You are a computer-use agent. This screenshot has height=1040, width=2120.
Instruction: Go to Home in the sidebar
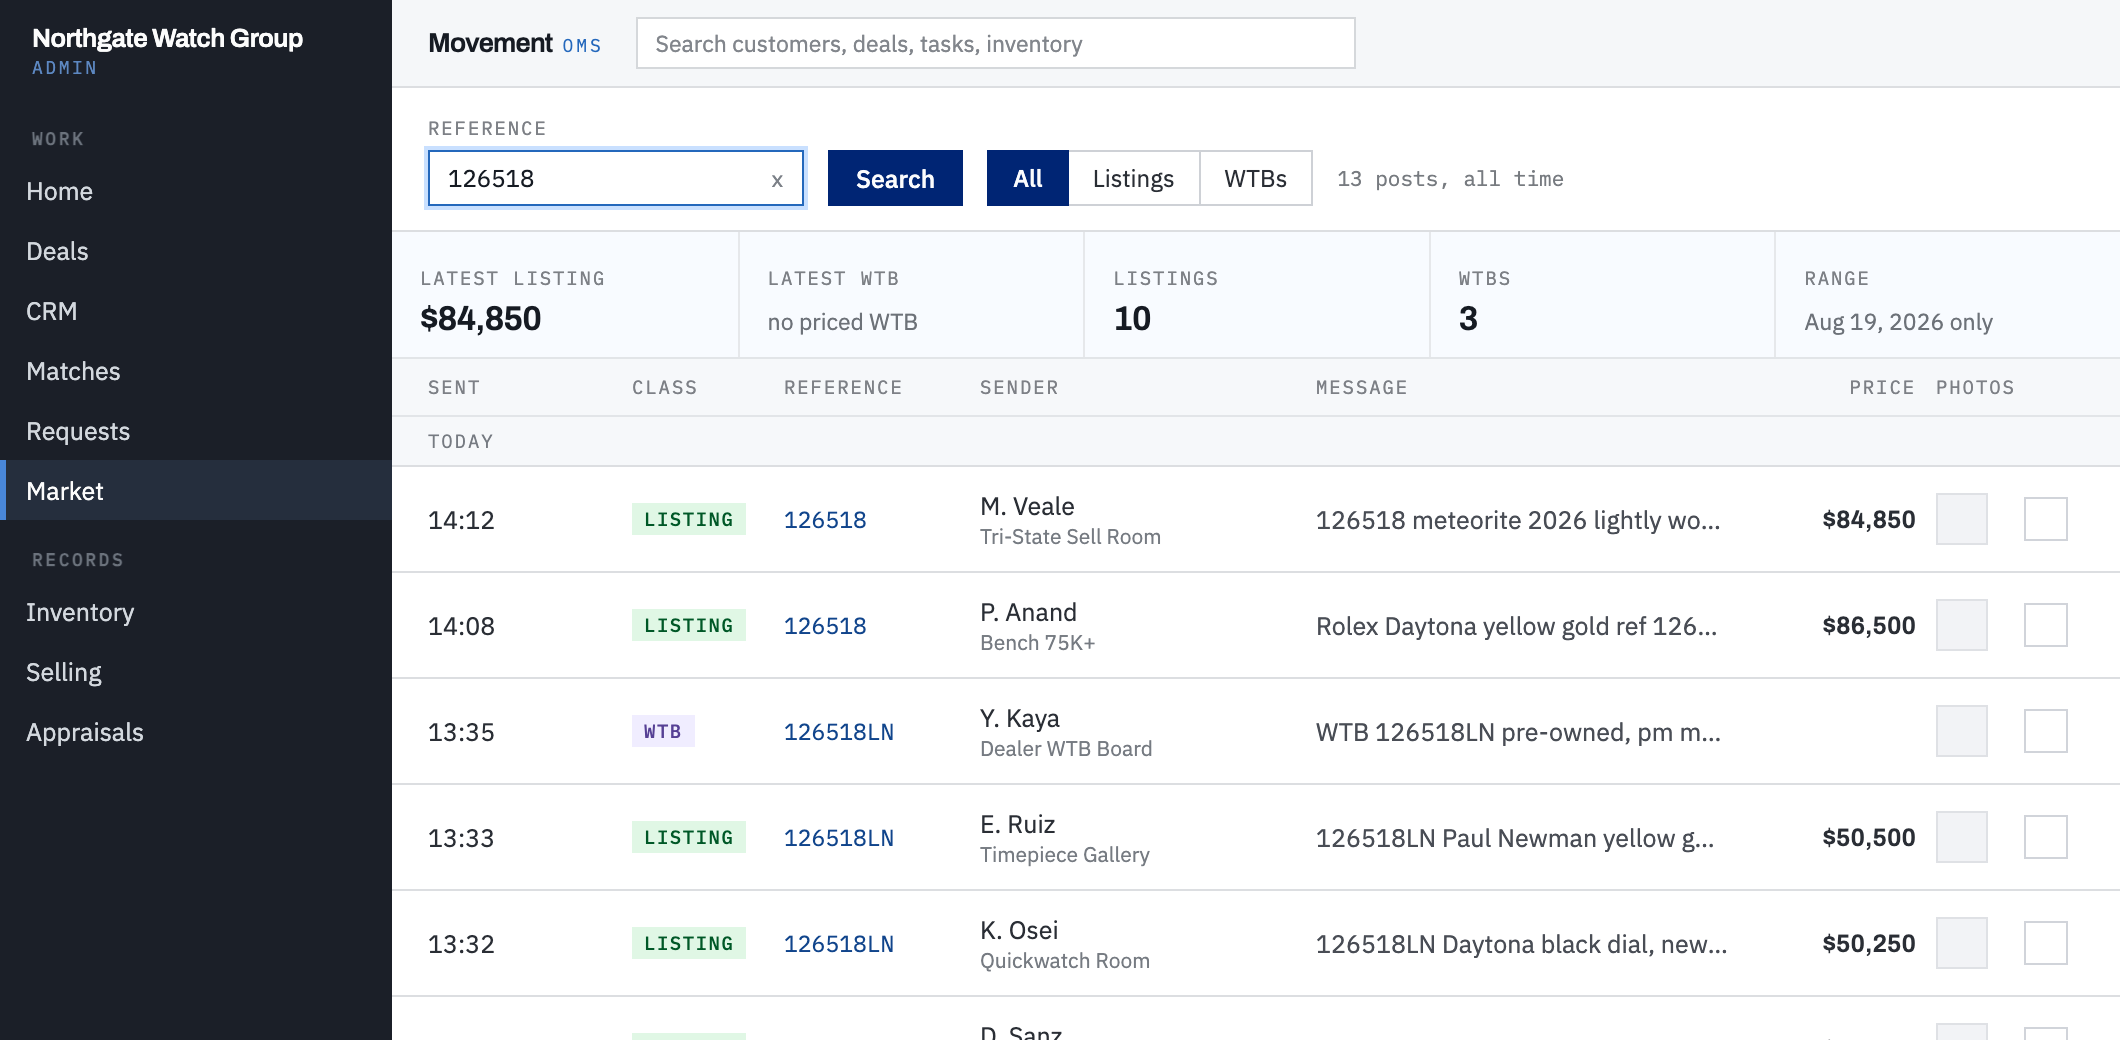(x=196, y=191)
